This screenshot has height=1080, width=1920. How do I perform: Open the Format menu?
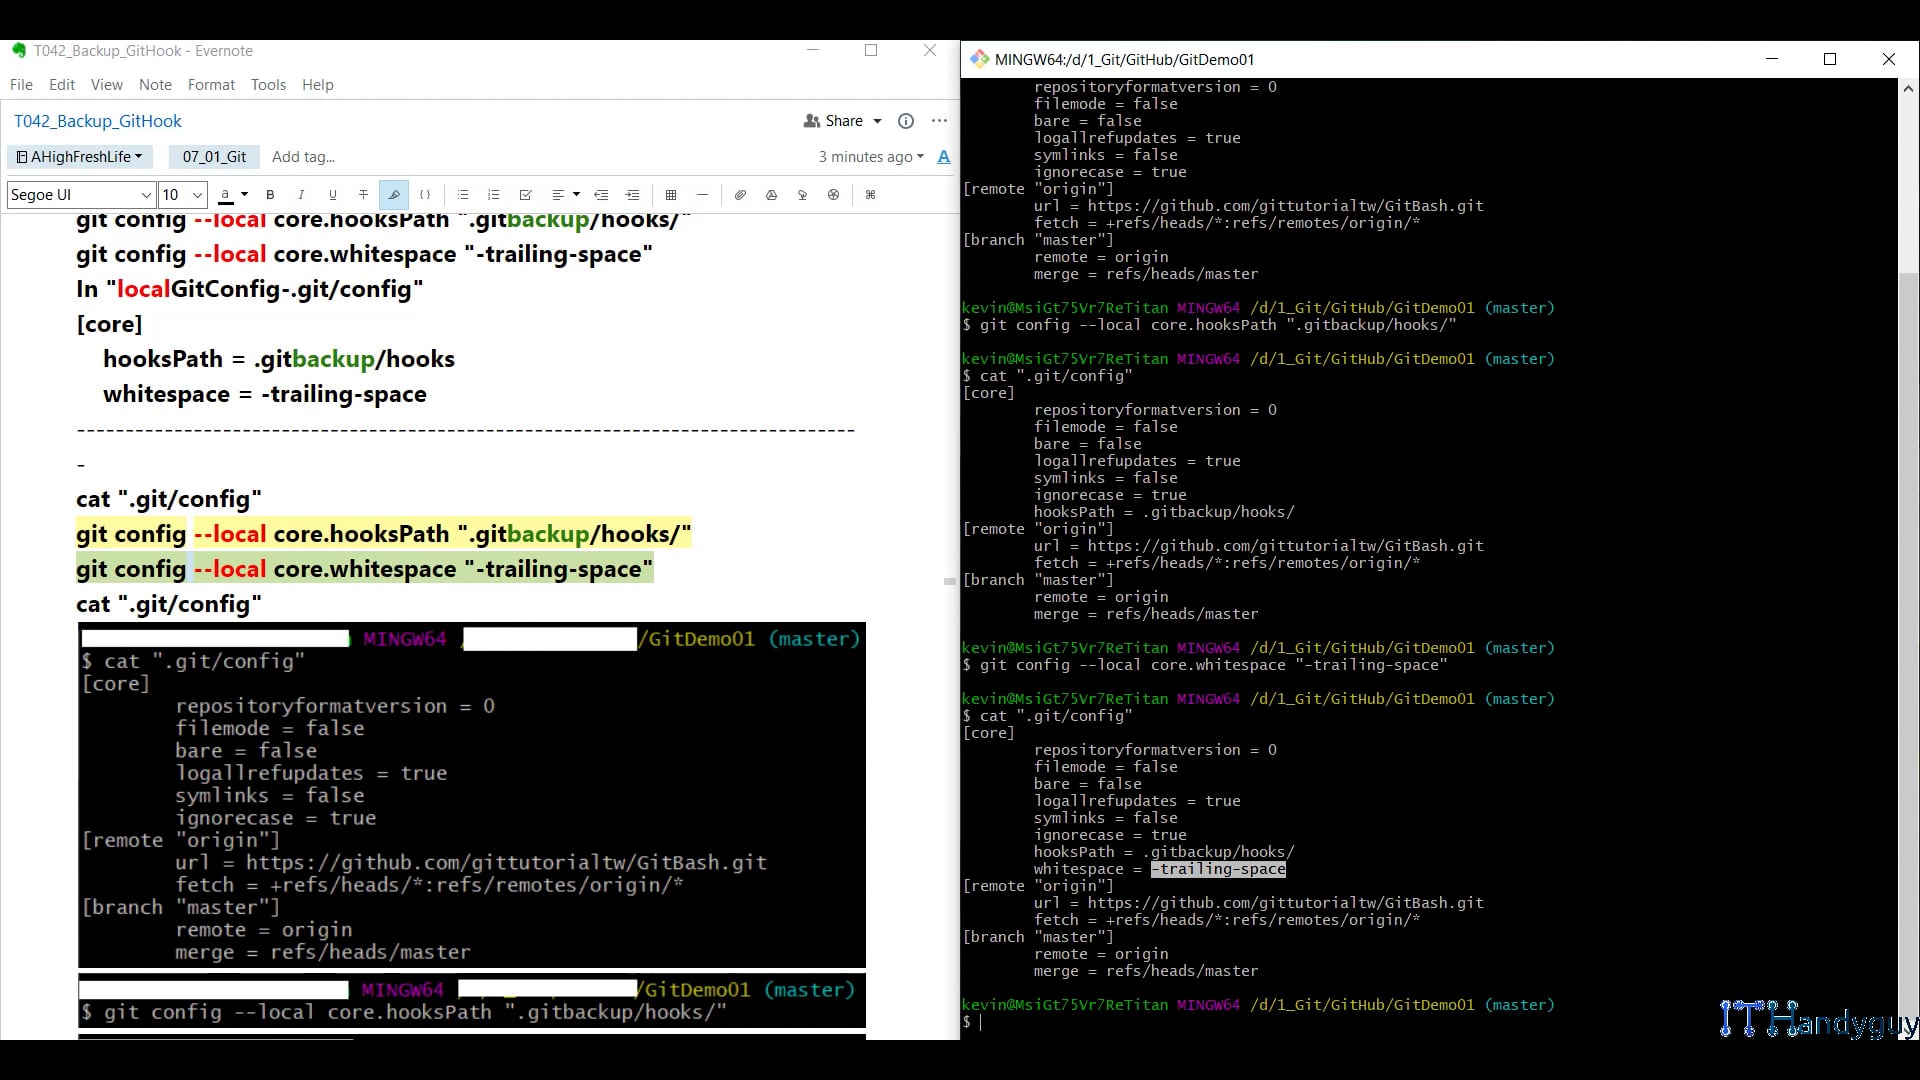pos(211,85)
